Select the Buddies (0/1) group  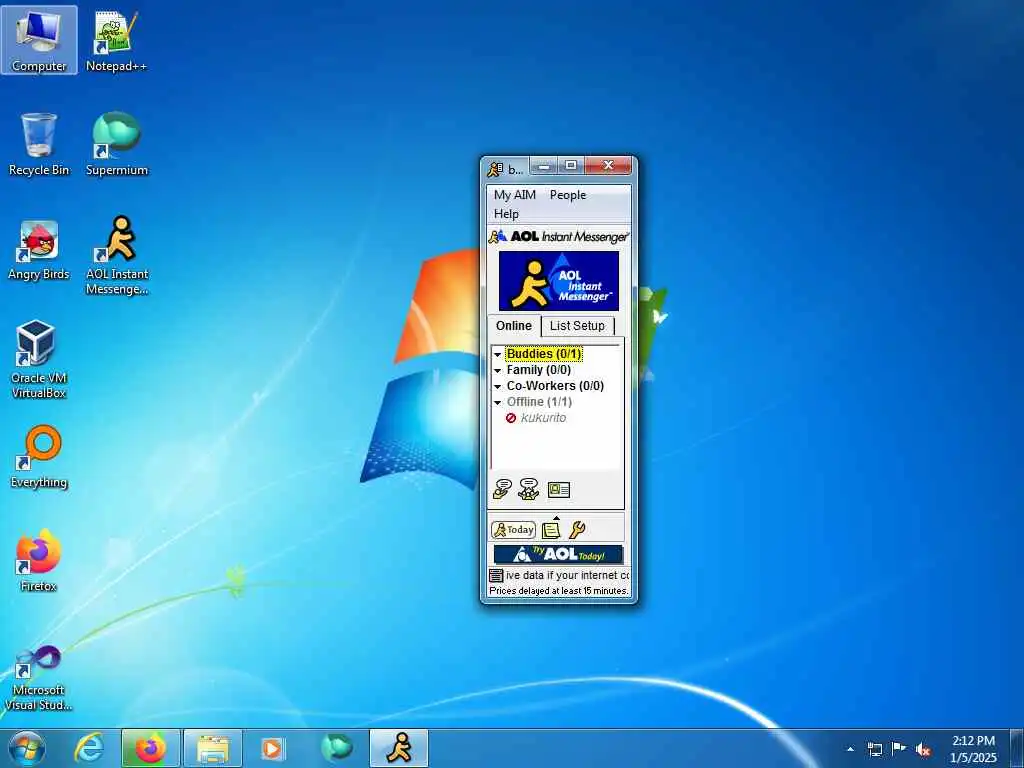(x=544, y=354)
